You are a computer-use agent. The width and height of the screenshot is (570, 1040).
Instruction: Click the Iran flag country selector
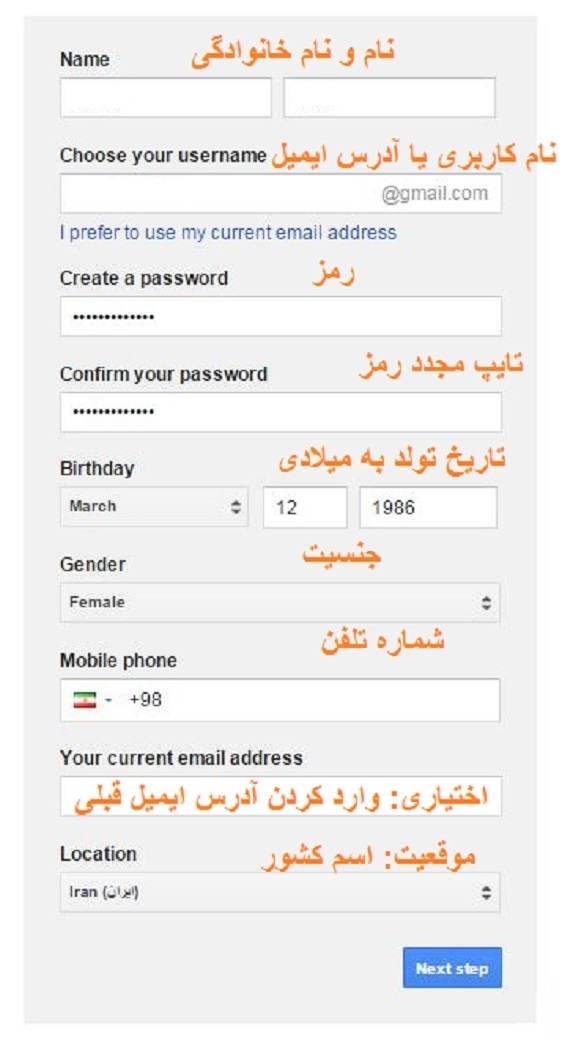[x=85, y=700]
